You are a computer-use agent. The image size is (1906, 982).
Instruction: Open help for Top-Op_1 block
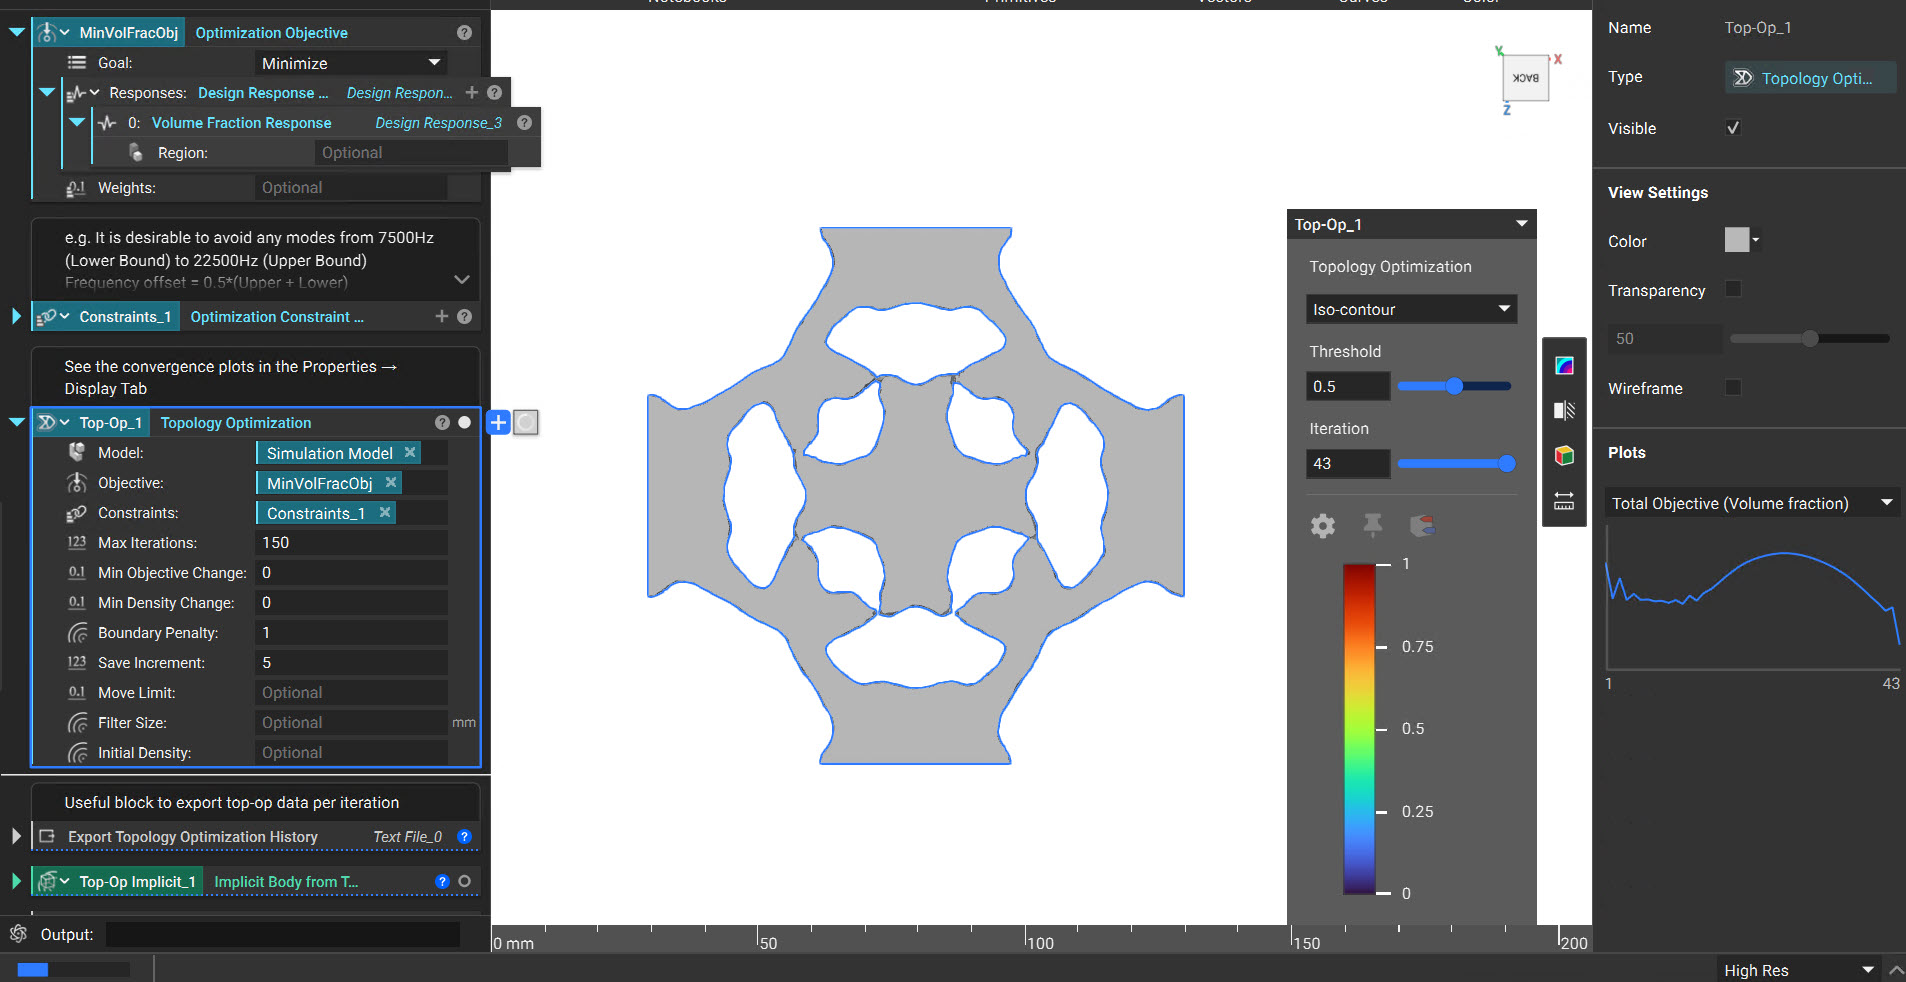(x=442, y=422)
